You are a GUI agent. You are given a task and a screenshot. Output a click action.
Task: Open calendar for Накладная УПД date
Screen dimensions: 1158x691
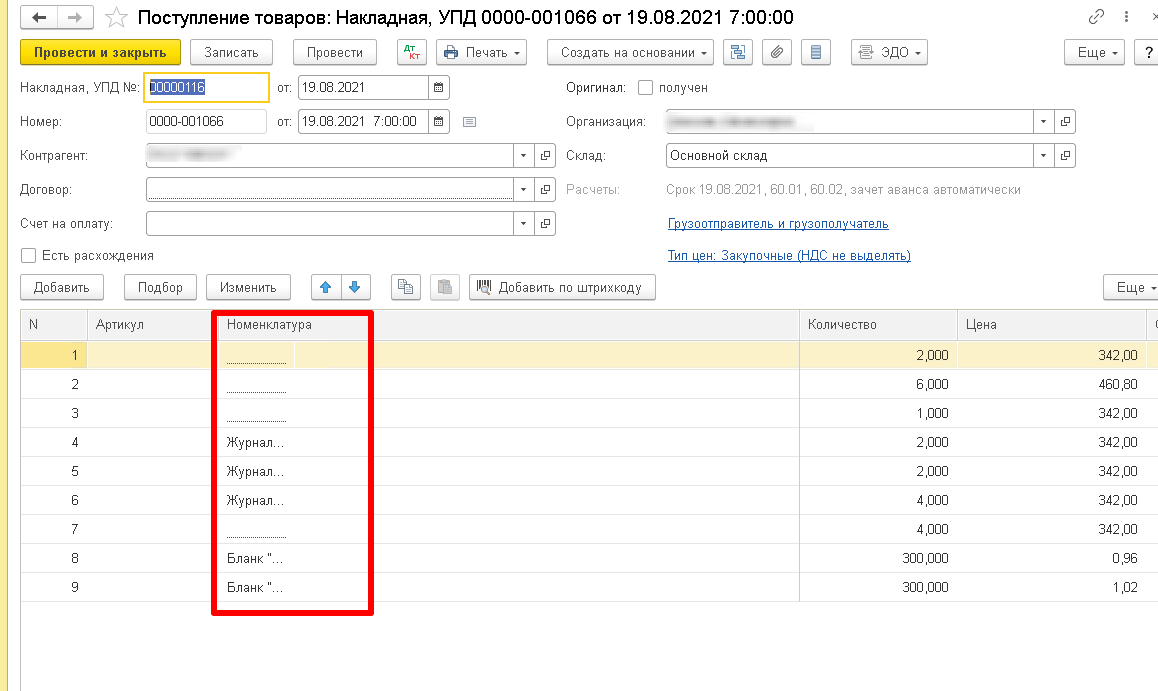click(x=439, y=87)
